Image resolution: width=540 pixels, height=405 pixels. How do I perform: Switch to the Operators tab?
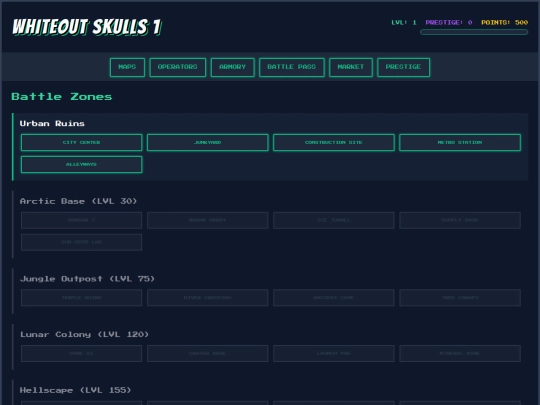178,67
